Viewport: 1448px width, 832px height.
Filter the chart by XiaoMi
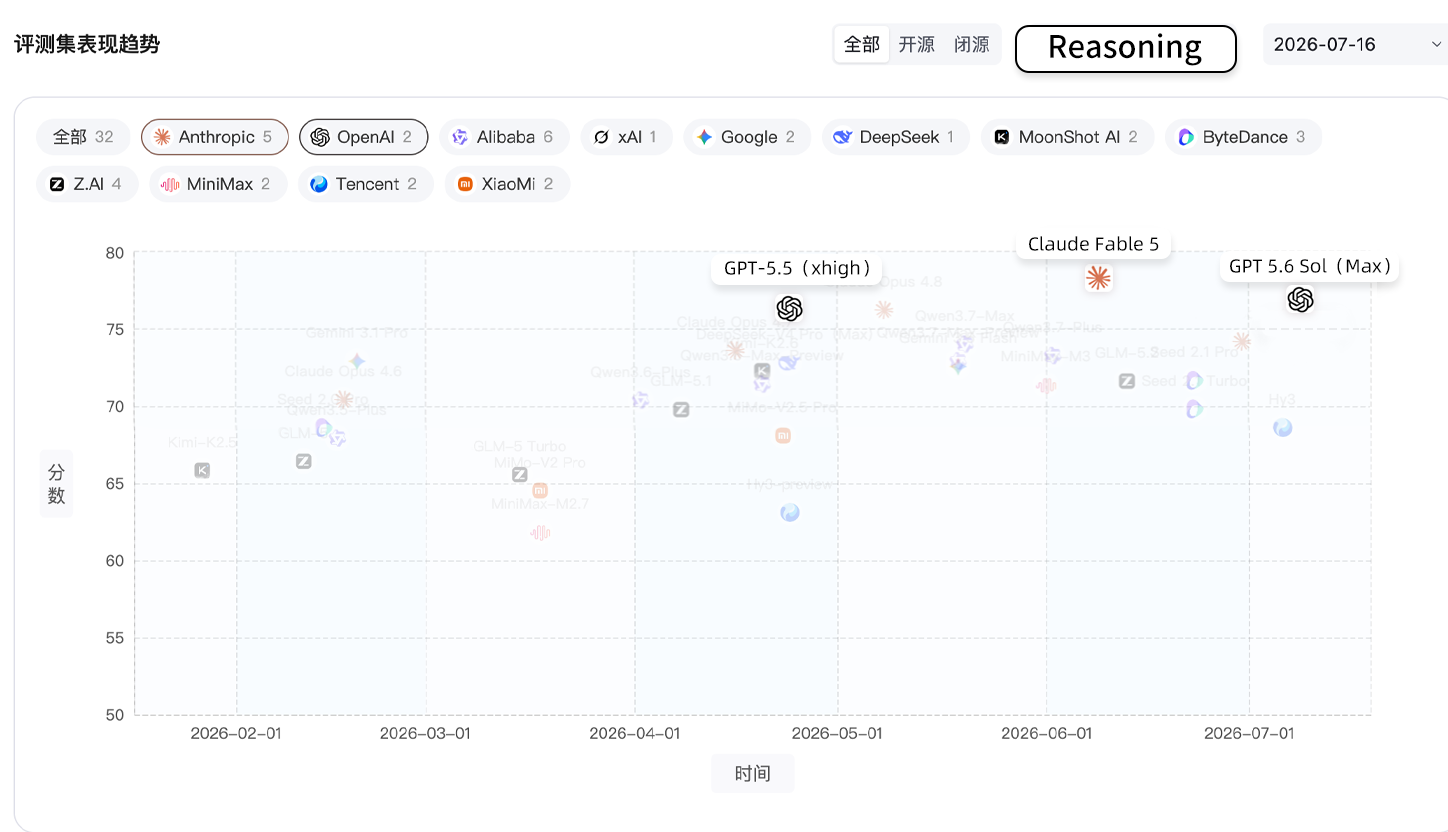(507, 184)
